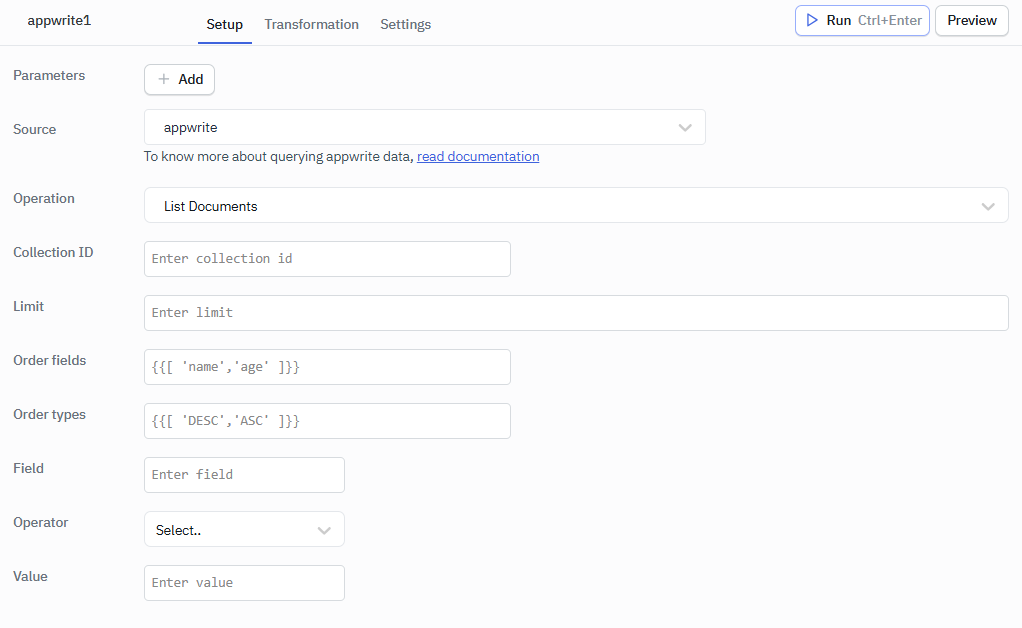The height and width of the screenshot is (628, 1022).
Task: Switch to the Settings tab
Action: [405, 24]
